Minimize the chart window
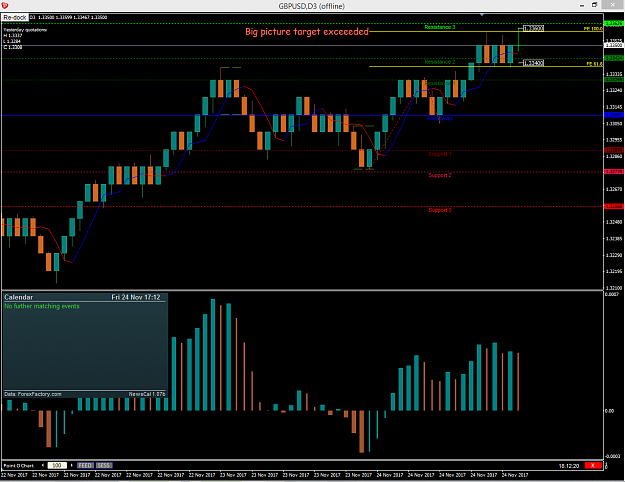The image size is (625, 482). click(582, 5)
